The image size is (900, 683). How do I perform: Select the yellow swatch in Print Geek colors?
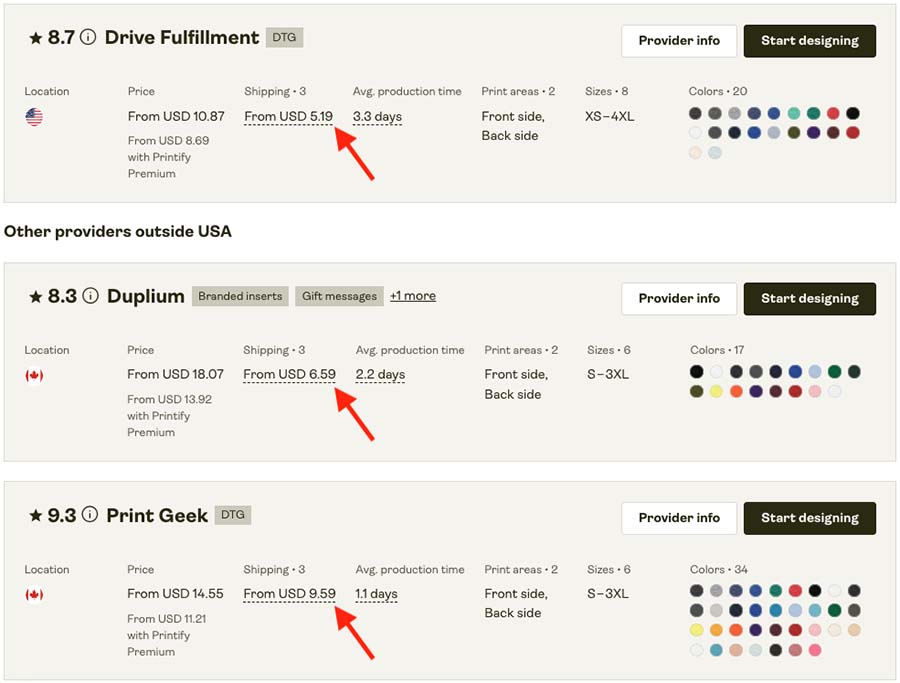pos(696,630)
